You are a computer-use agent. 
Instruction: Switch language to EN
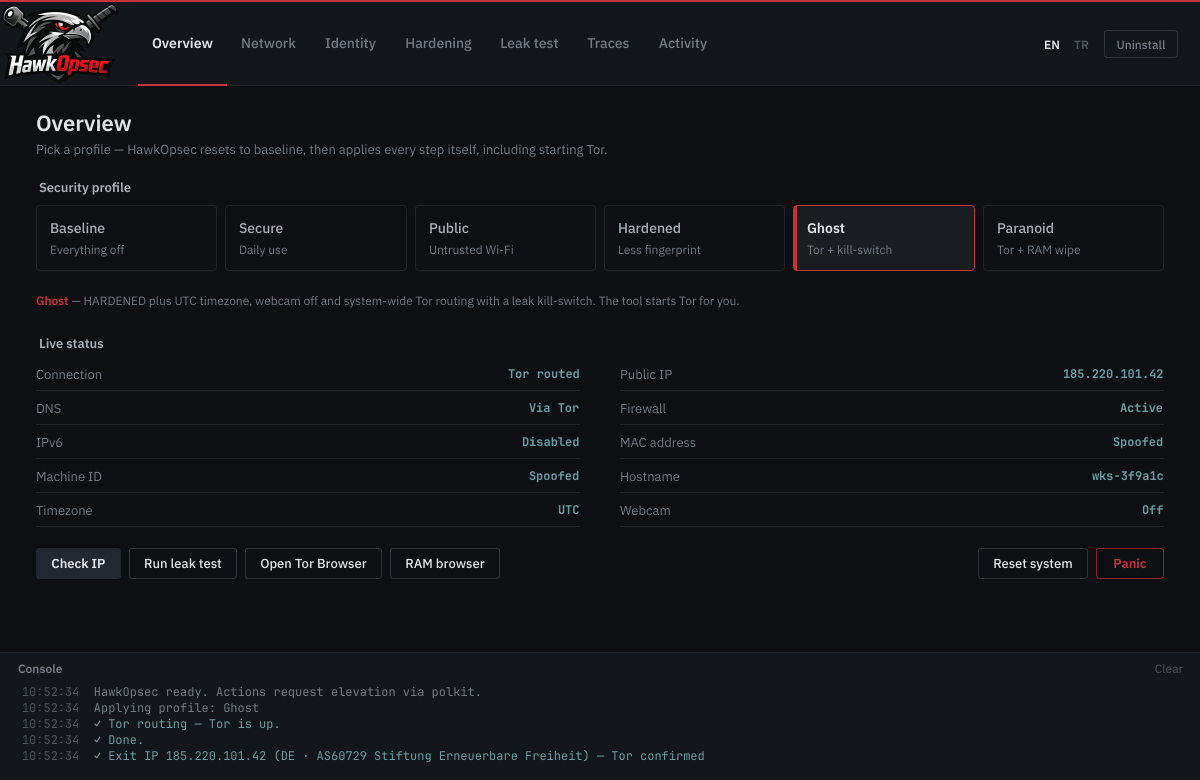[x=1052, y=45]
